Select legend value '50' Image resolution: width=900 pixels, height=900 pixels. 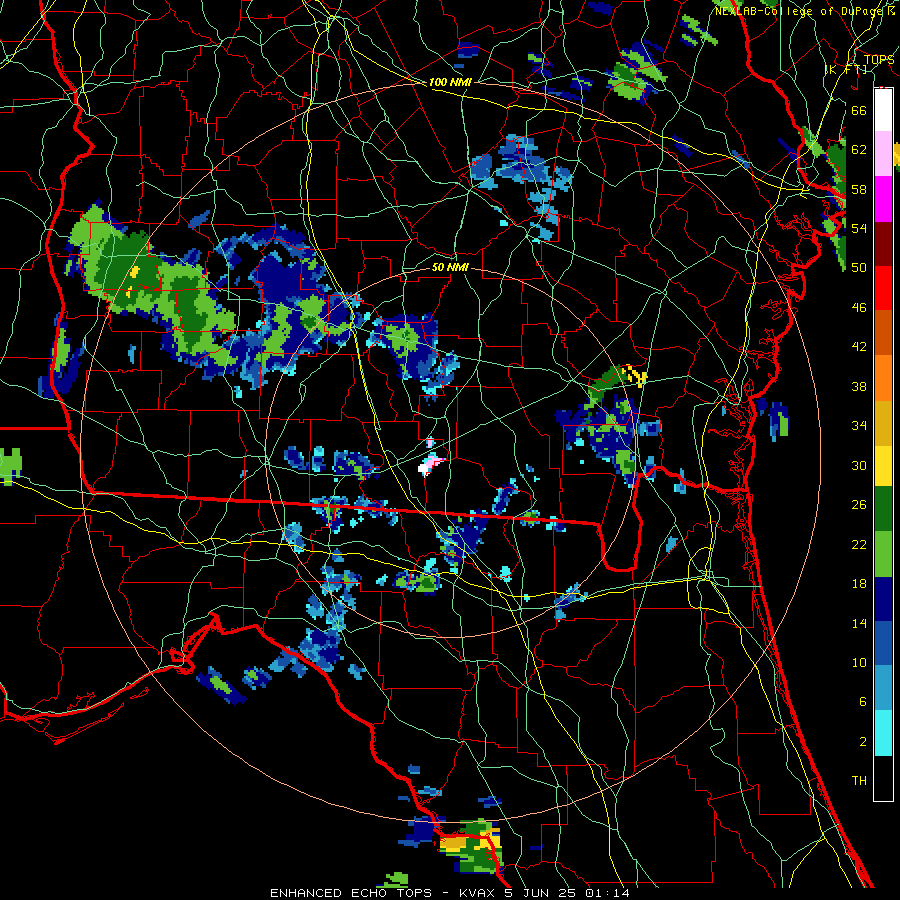click(x=859, y=267)
